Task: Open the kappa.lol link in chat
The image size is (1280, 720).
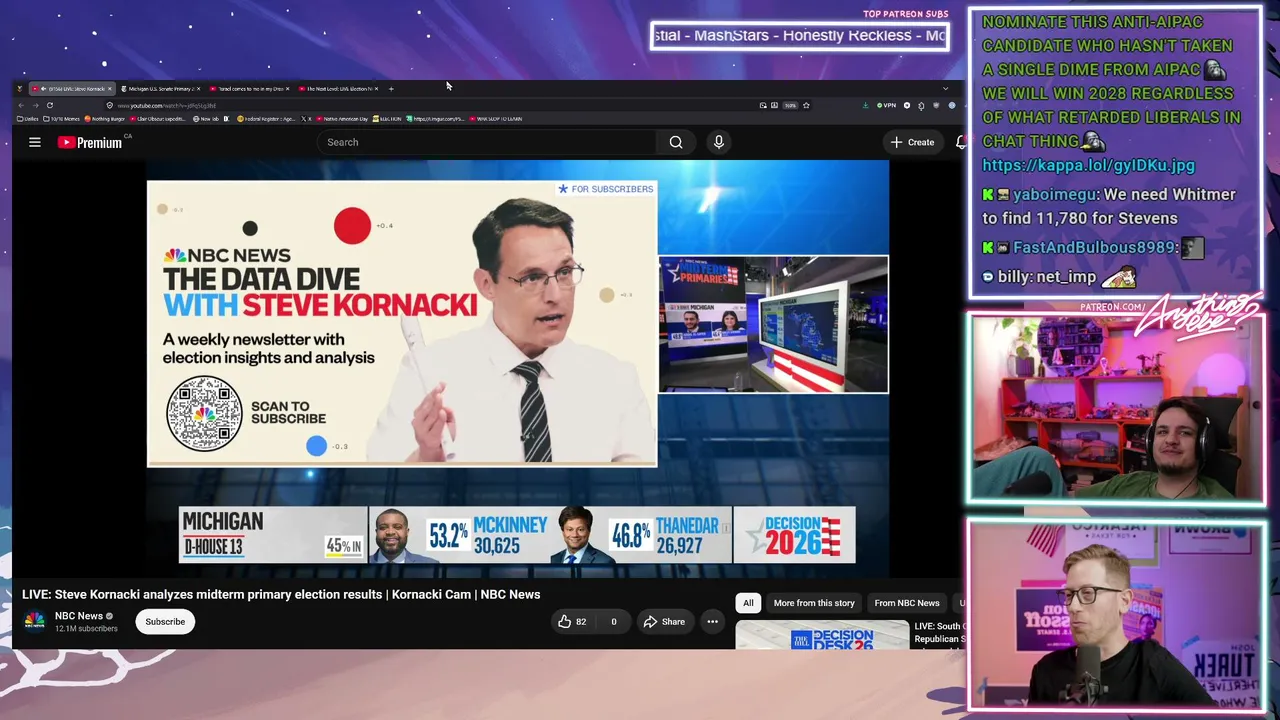Action: (1088, 165)
